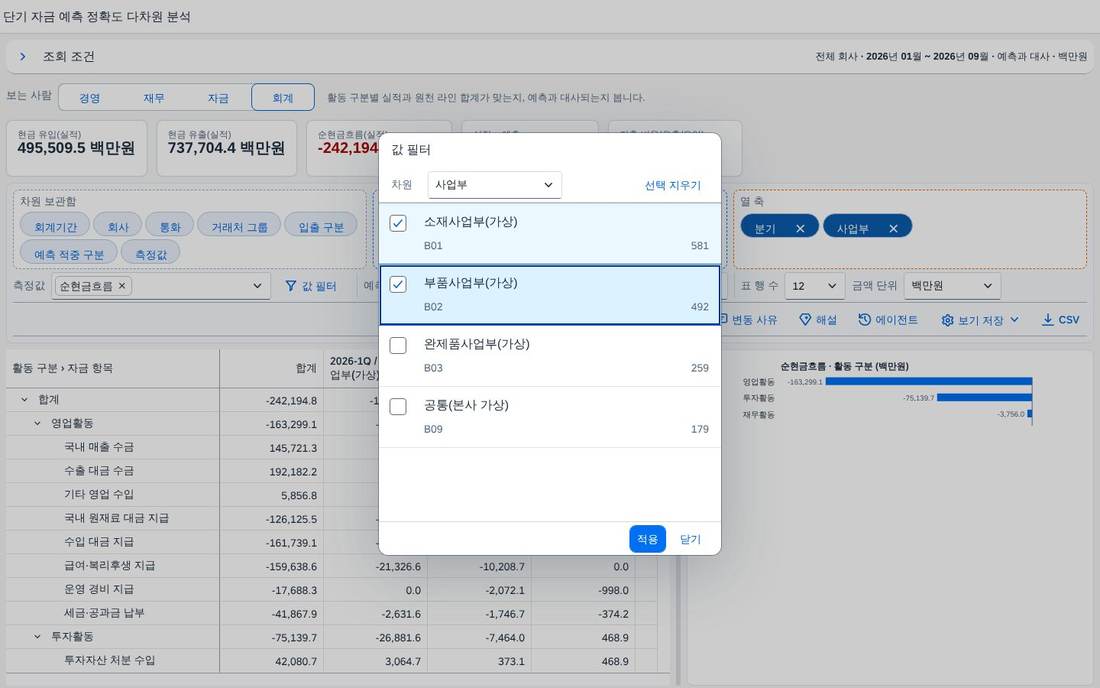This screenshot has height=688, width=1100.
Task: Click the 수출 대금 수금 row label
Action: tap(99, 471)
